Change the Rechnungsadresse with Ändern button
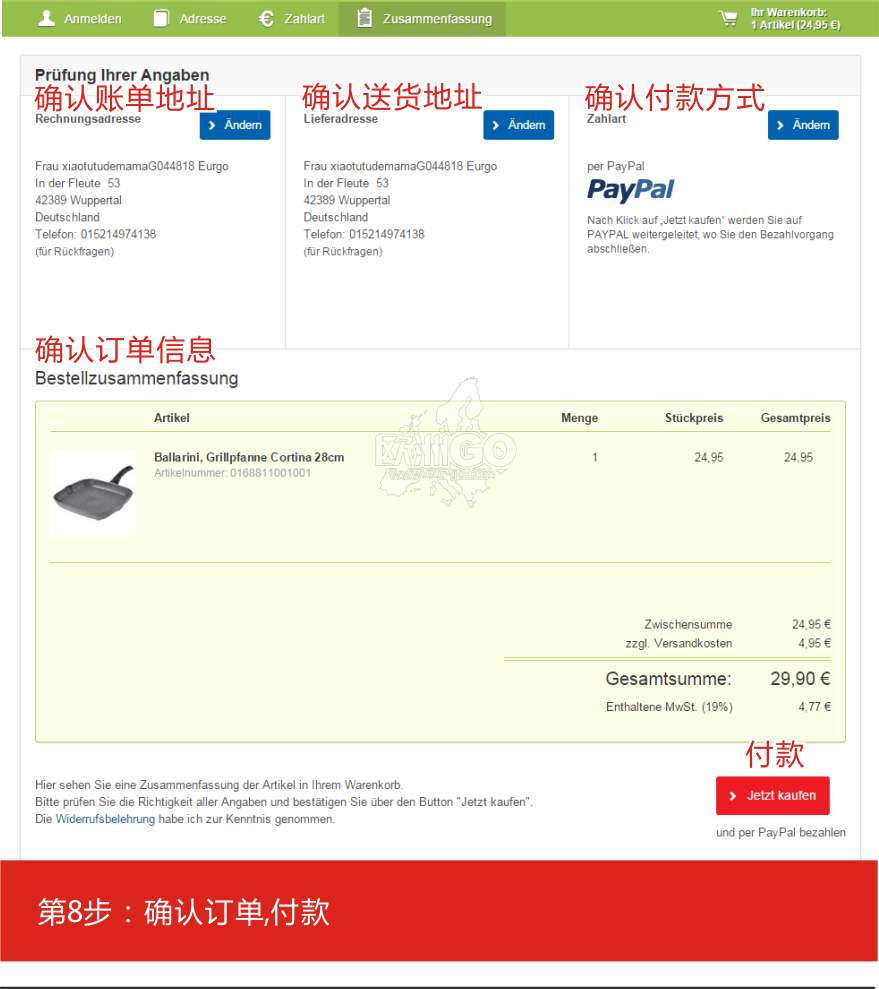 coord(235,125)
